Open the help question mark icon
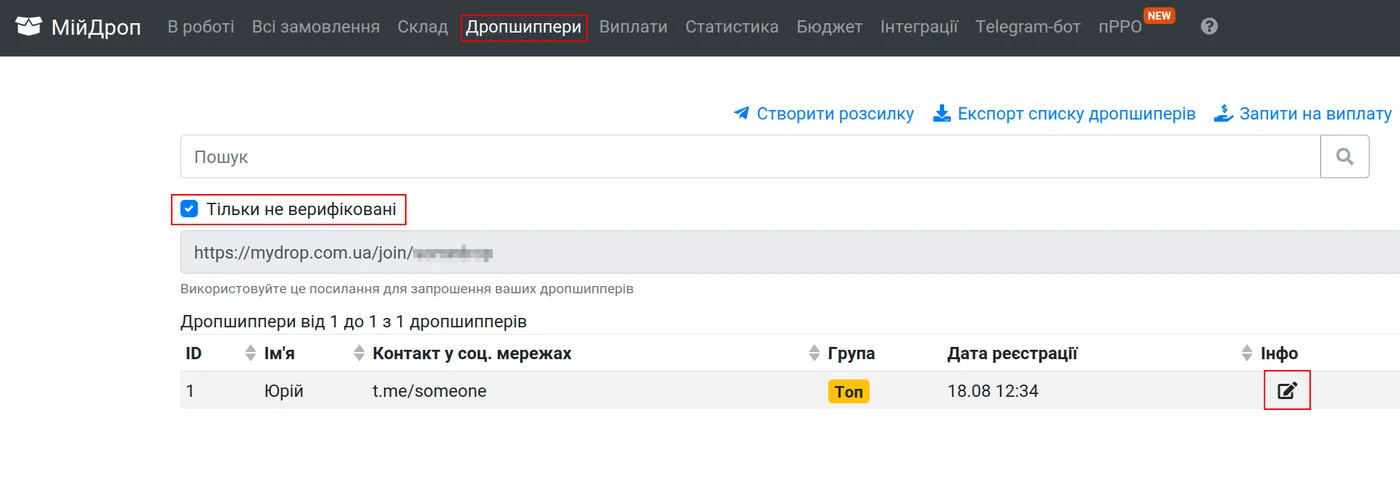 point(1209,27)
